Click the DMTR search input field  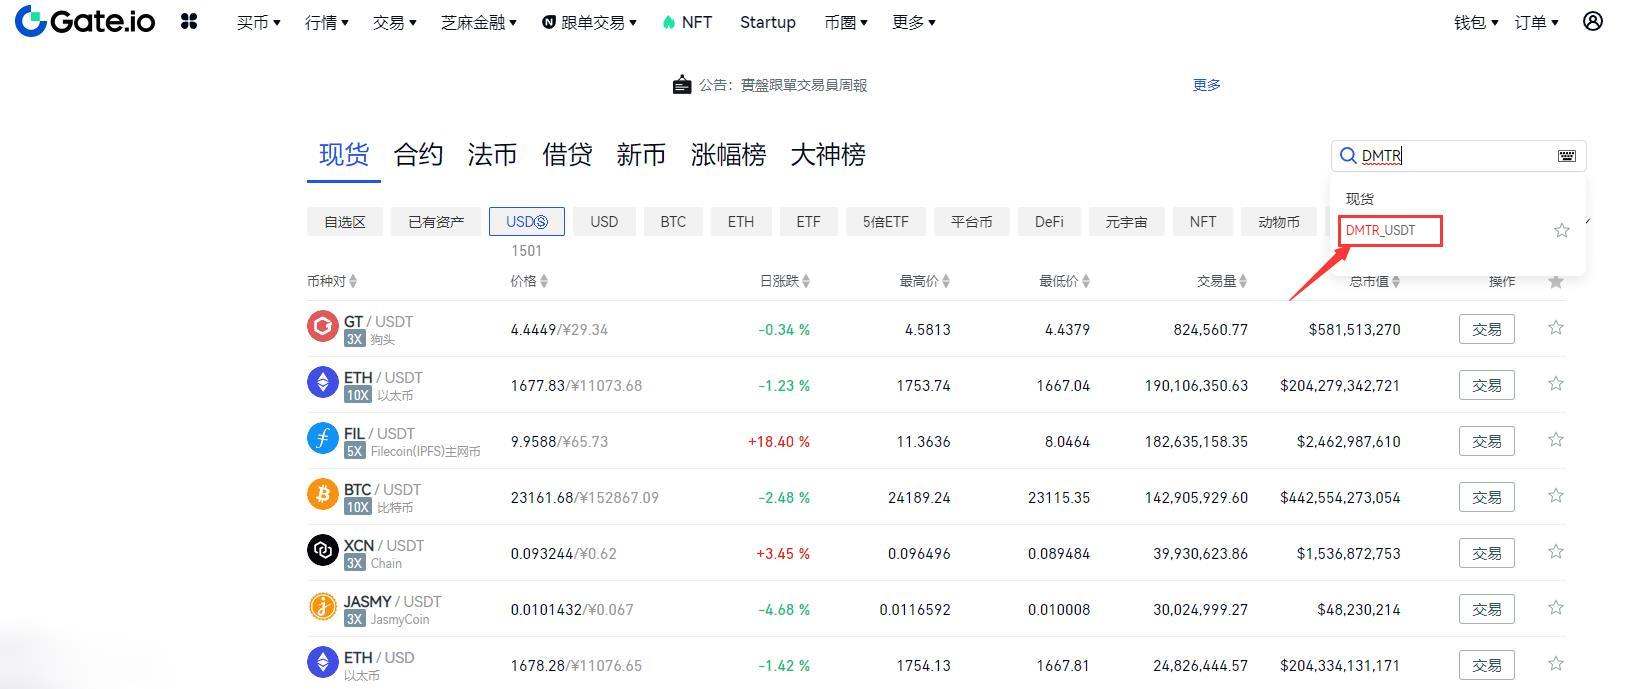click(x=1450, y=156)
